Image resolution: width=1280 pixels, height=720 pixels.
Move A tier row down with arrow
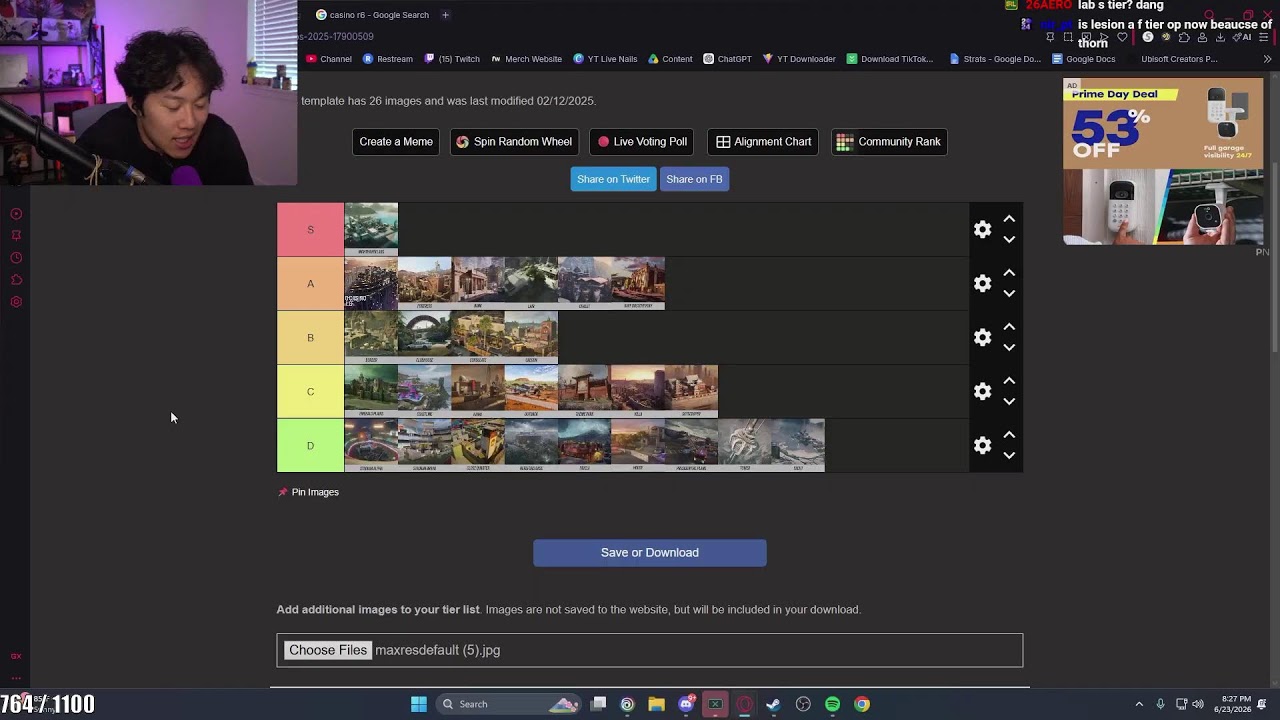pyautogui.click(x=1009, y=294)
